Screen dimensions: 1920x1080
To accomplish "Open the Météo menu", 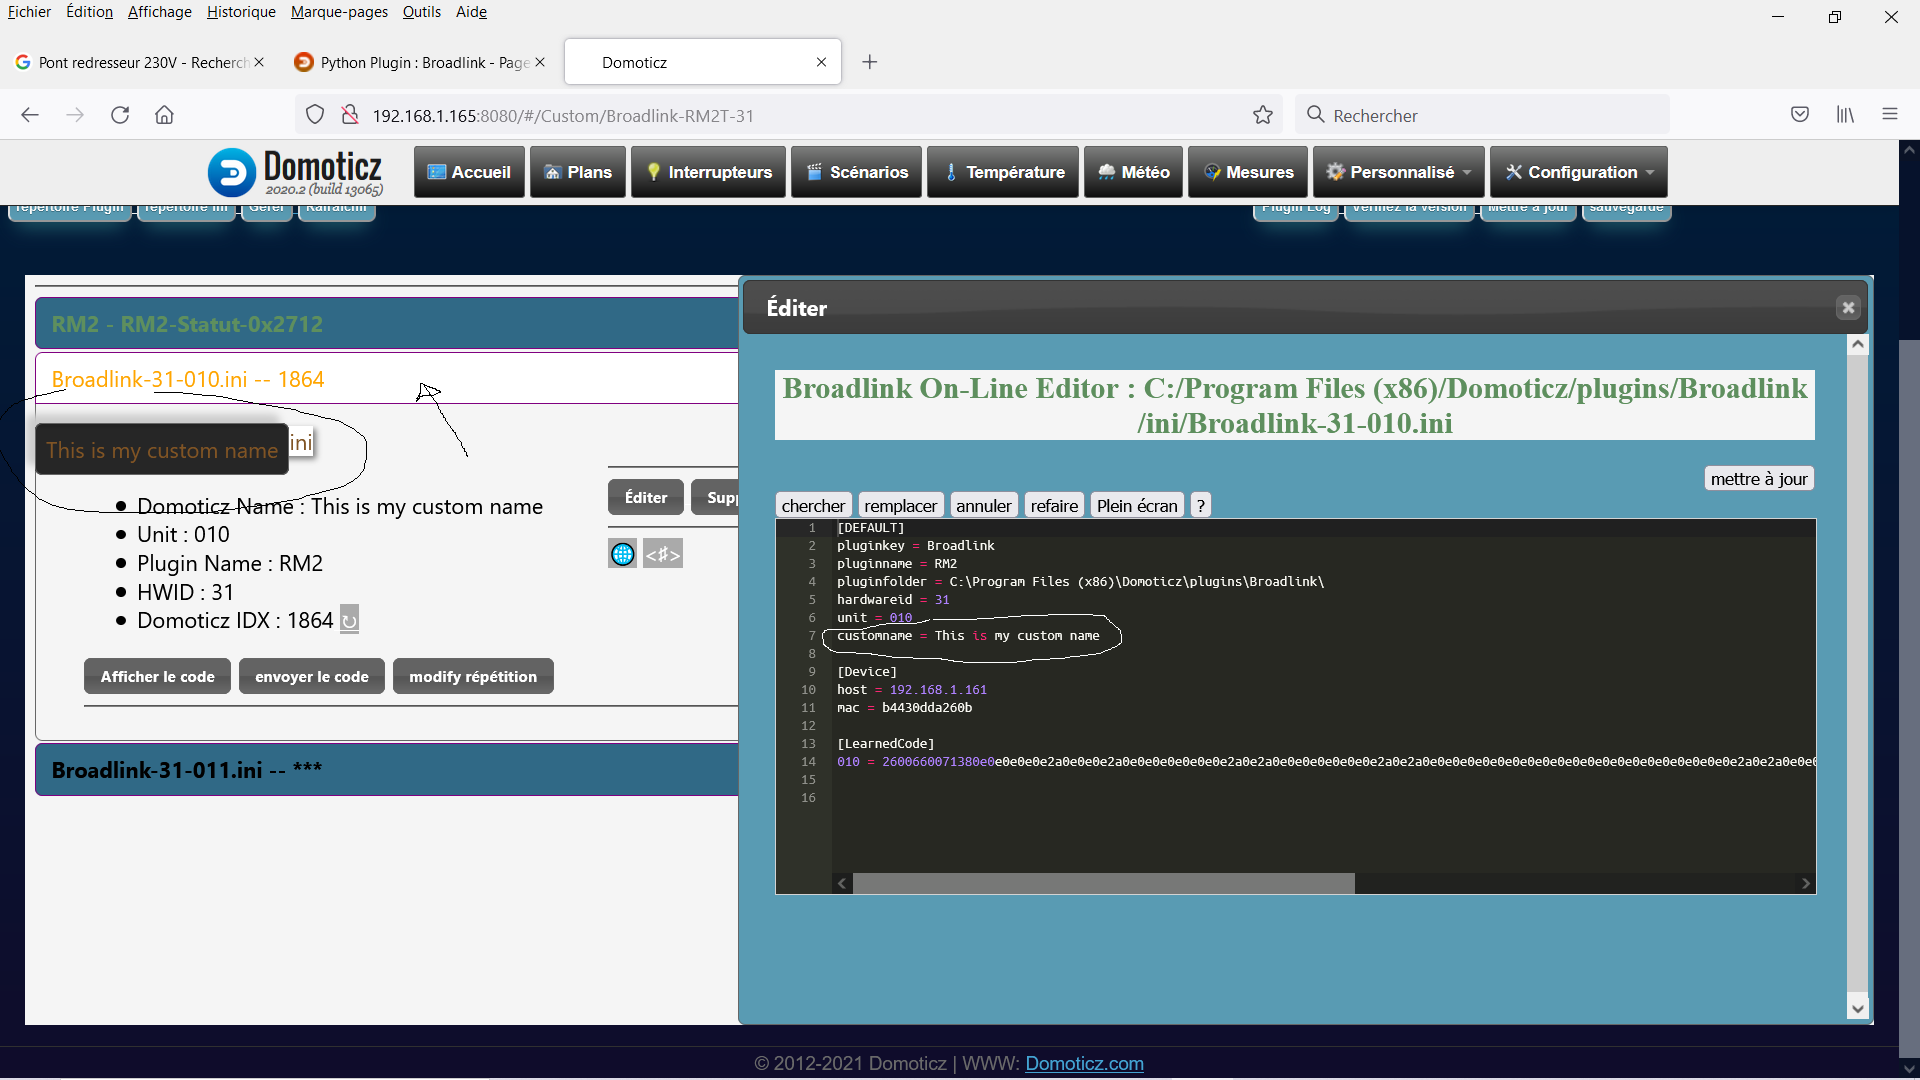I will (1133, 172).
